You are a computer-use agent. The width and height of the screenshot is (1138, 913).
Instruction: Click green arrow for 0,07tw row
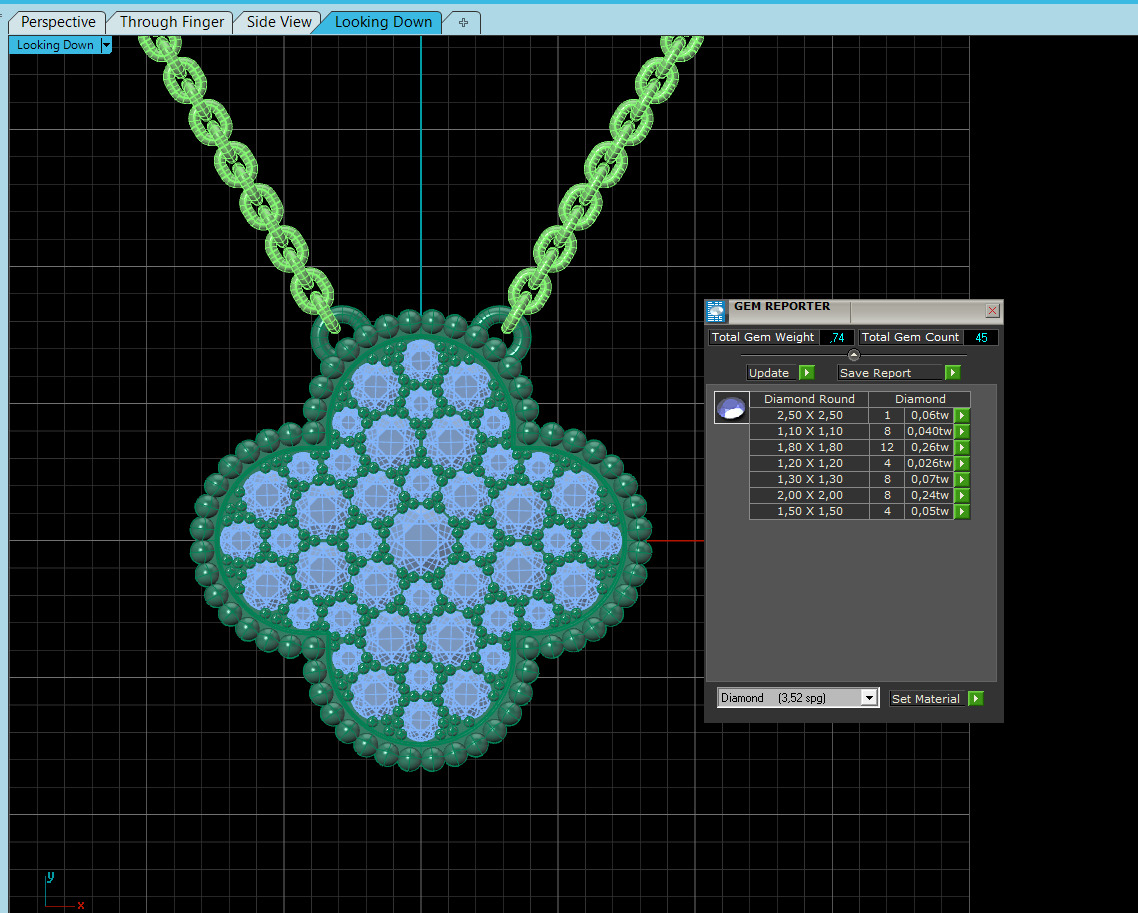[x=962, y=480]
